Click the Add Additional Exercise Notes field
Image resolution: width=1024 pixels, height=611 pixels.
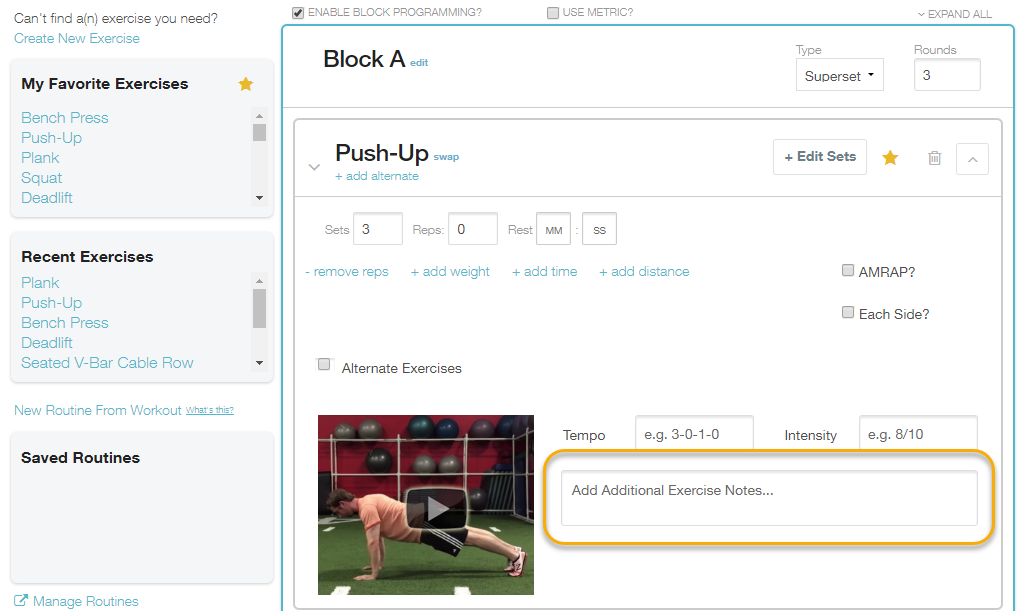[769, 497]
